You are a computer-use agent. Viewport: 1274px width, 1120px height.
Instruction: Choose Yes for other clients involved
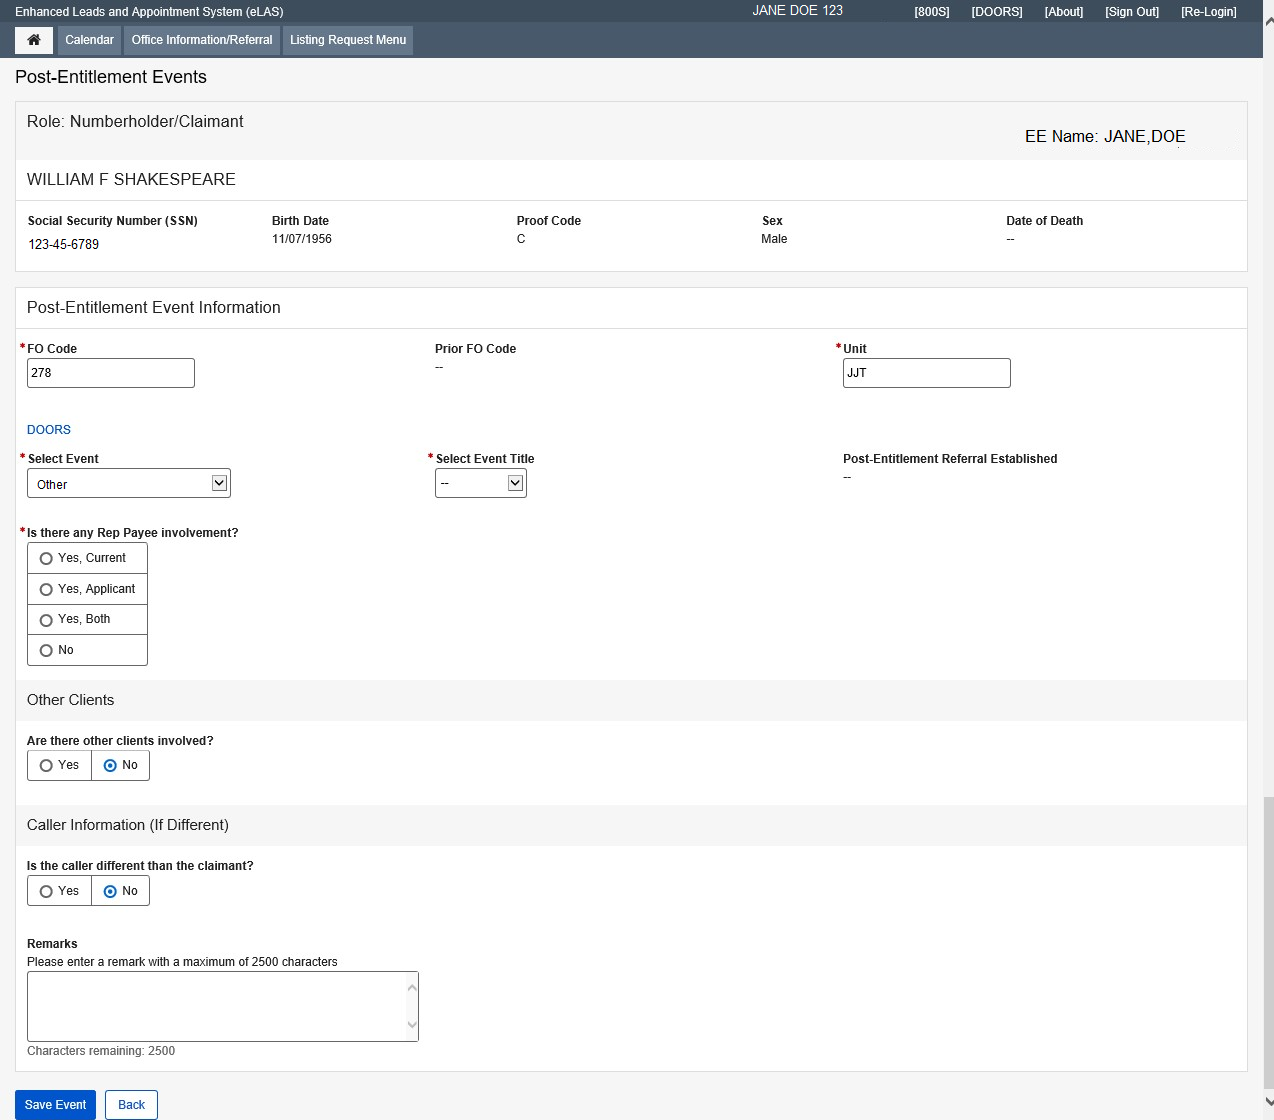[46, 766]
